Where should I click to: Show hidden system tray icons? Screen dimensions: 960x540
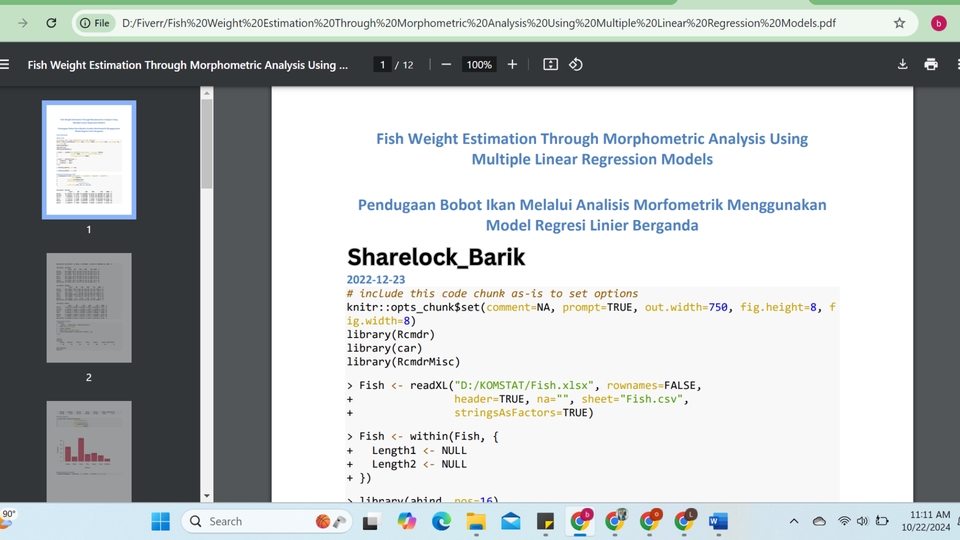tap(794, 522)
